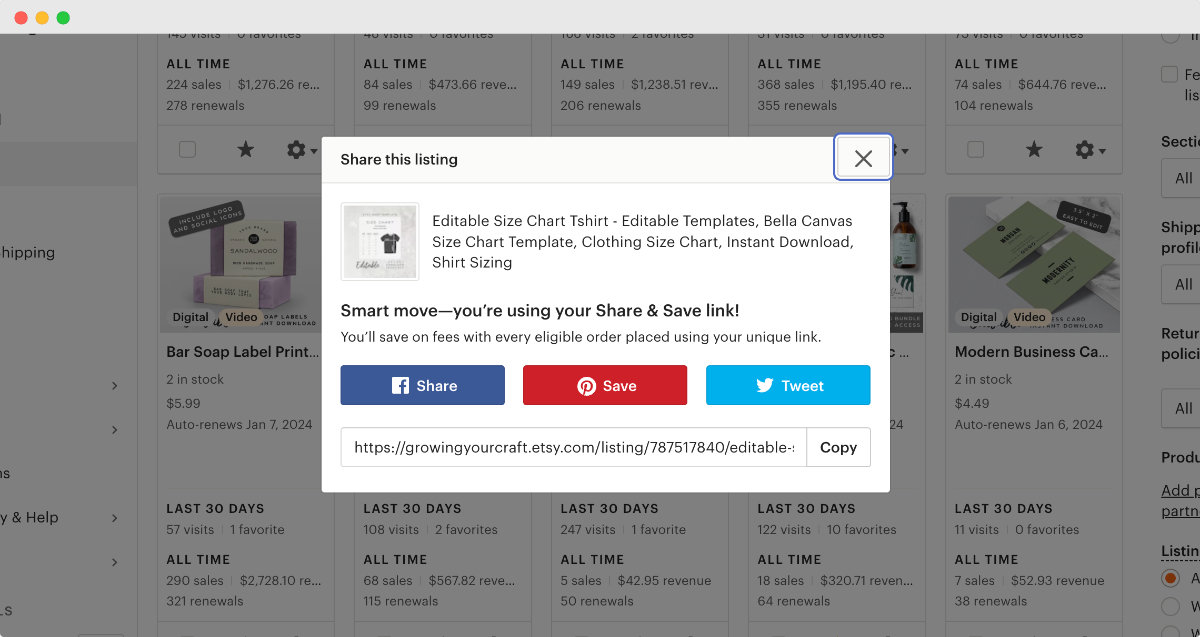Star the Bar Soap Label listing as favorite
Image resolution: width=1200 pixels, height=637 pixels.
[x=245, y=150]
